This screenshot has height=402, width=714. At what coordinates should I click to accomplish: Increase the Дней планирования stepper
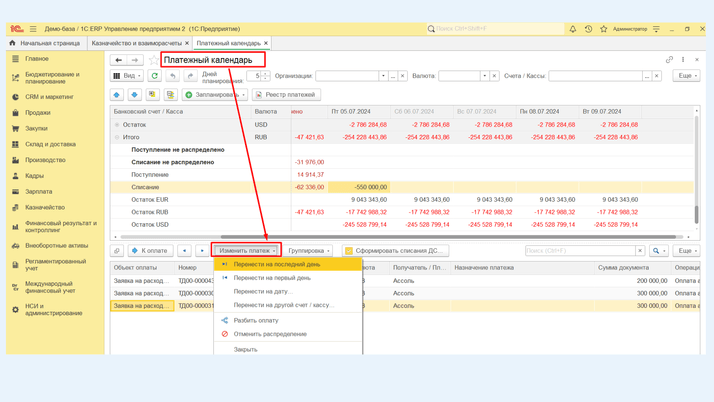(266, 73)
